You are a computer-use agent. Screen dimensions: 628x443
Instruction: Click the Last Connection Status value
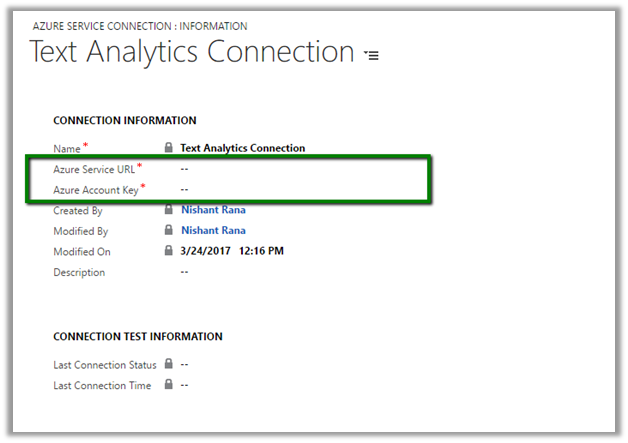pyautogui.click(x=185, y=364)
